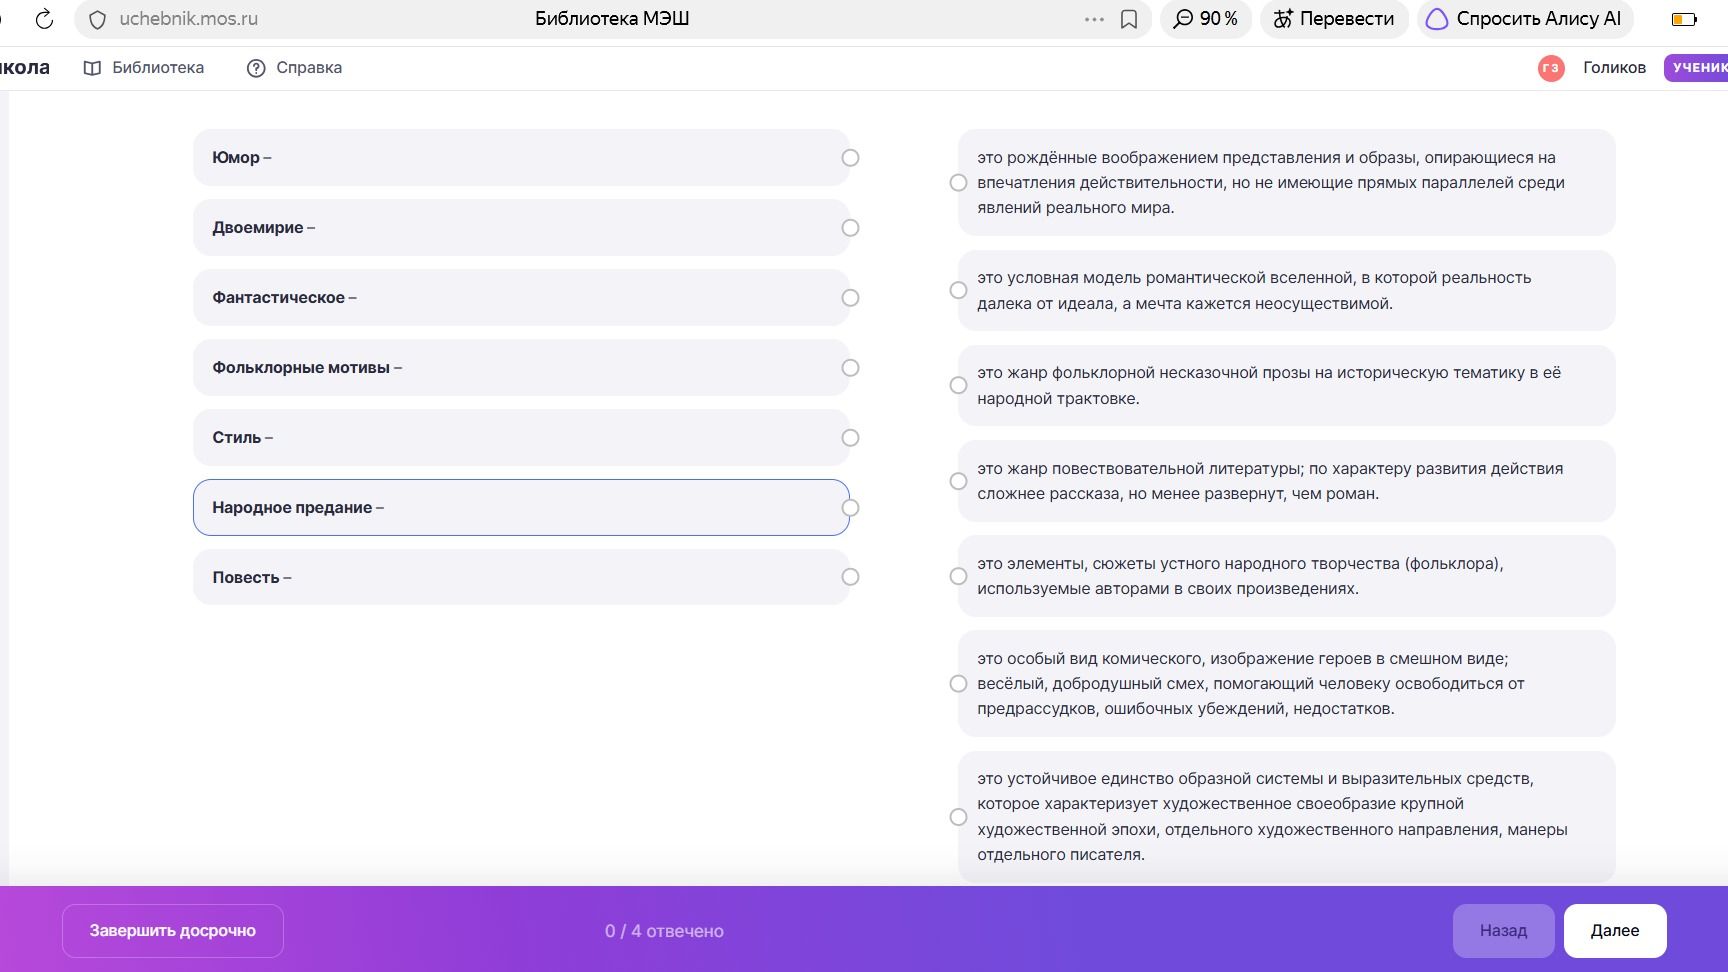Select the connector dot for Юмор

click(x=850, y=158)
